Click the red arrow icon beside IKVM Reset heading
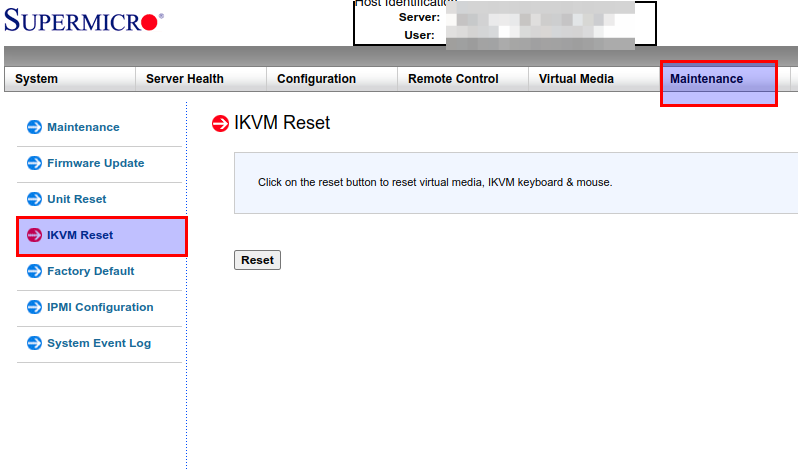 click(220, 123)
